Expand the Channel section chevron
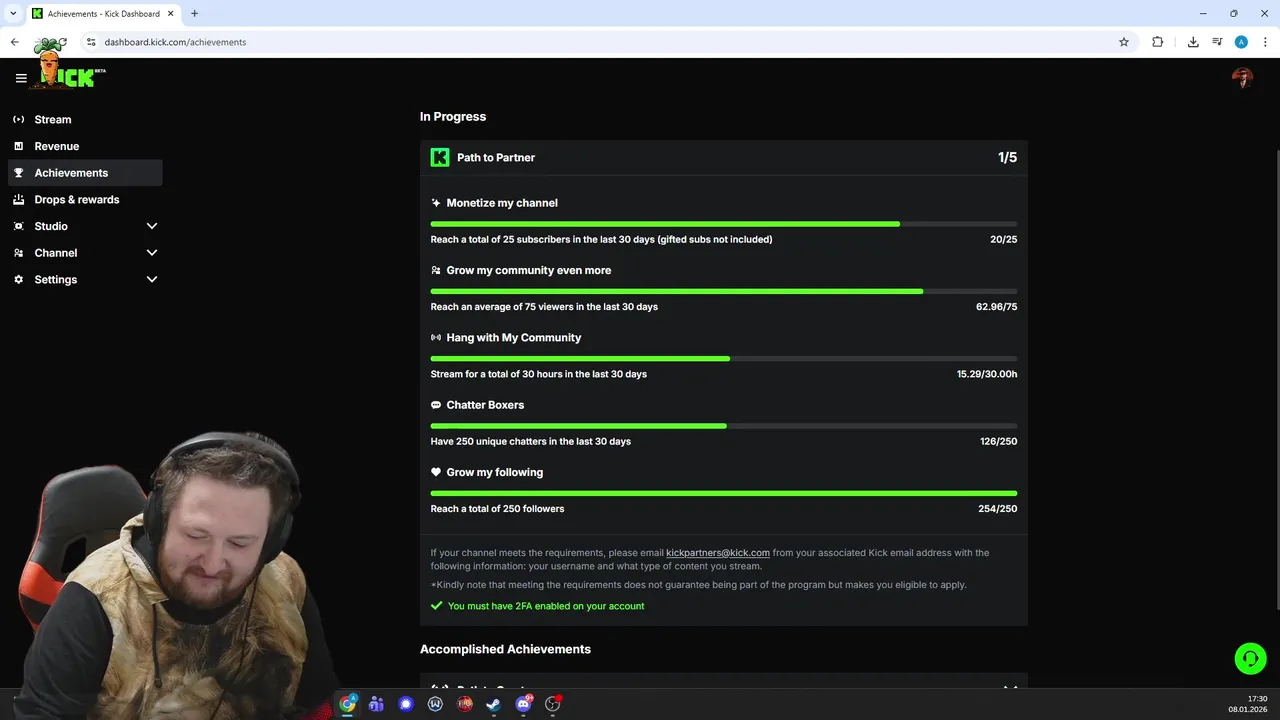 pos(152,253)
